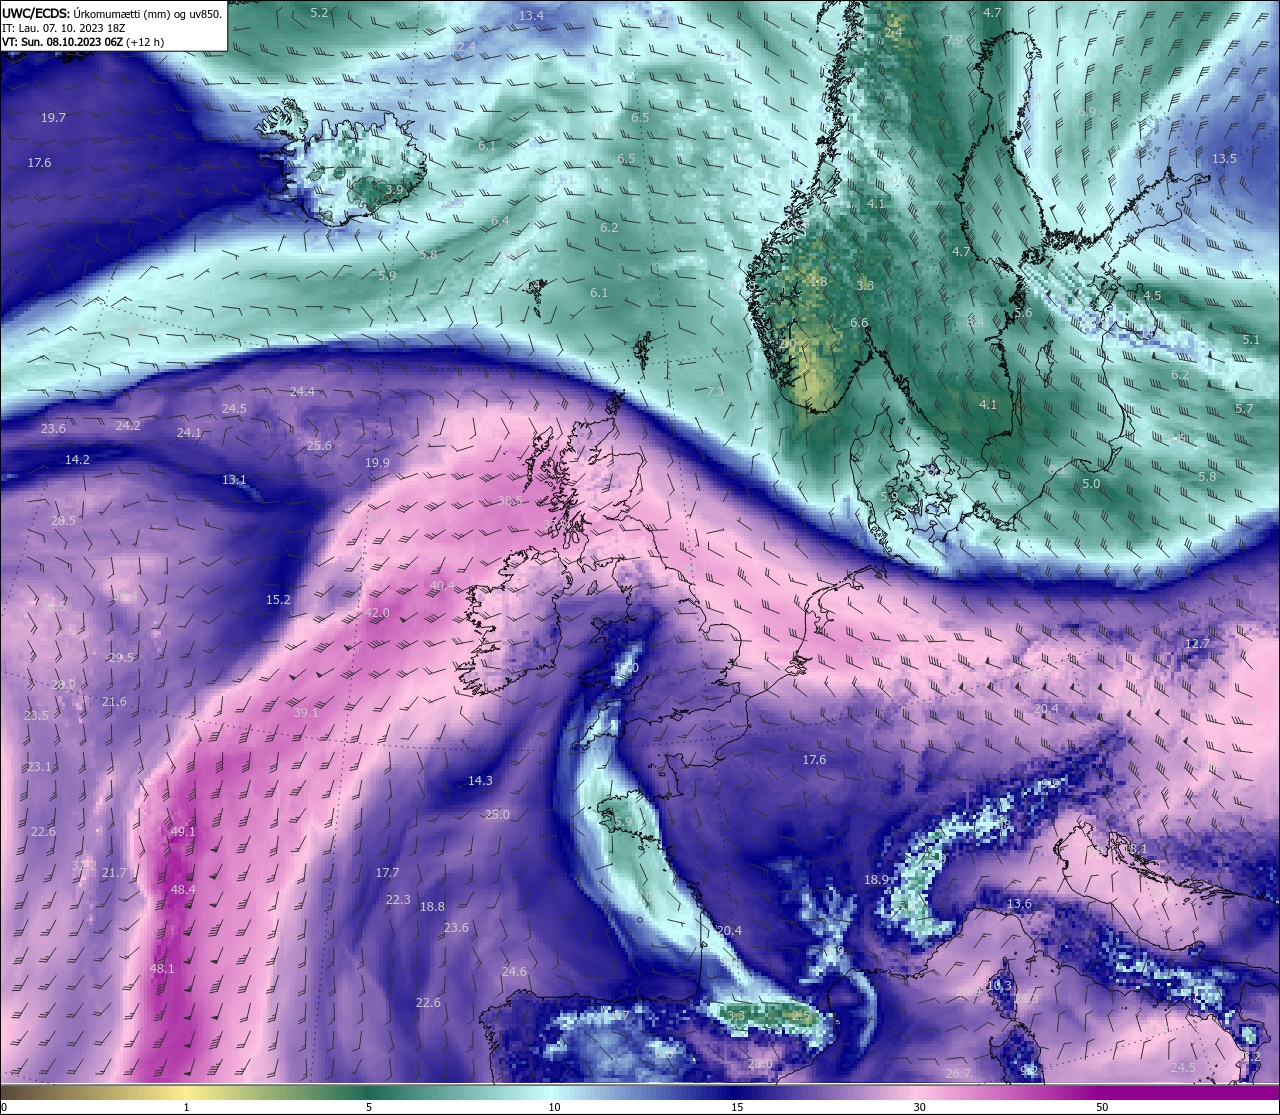Click the UWC/ECDS Úrkomumætti title text

point(112,13)
